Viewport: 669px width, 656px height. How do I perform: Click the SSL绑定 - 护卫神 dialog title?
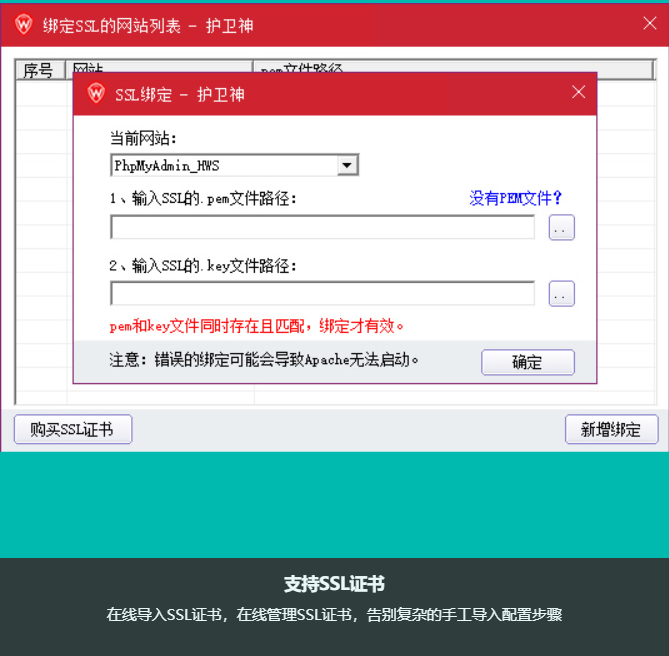180,94
